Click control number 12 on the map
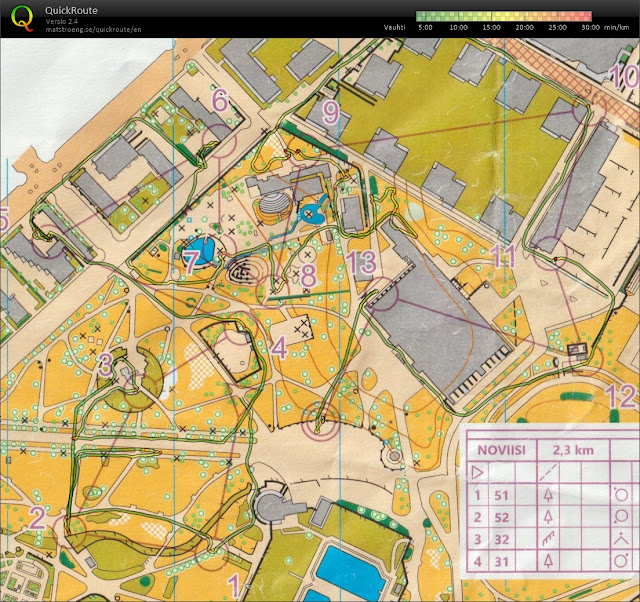Viewport: 640px width, 602px height. point(620,395)
